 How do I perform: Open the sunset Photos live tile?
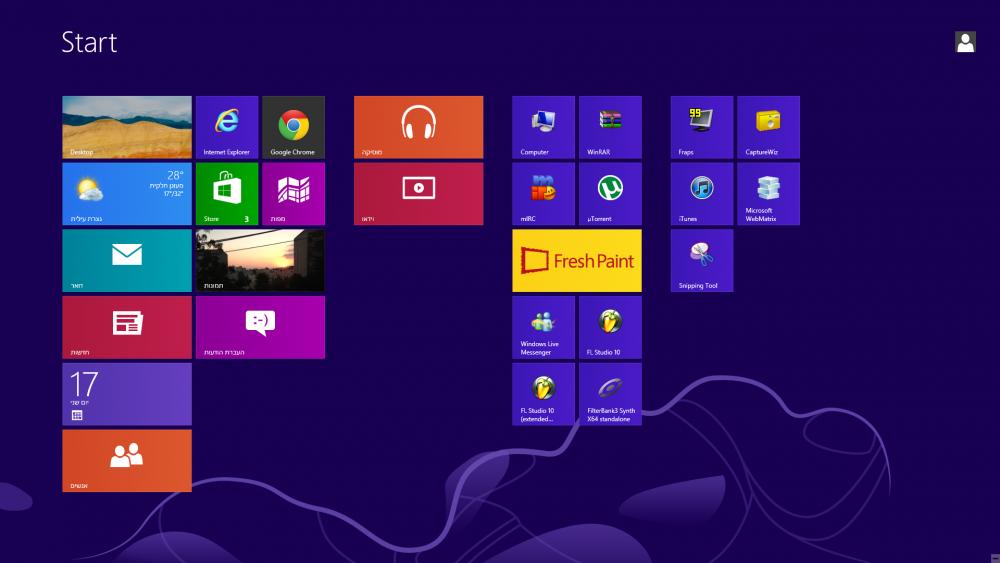[x=260, y=260]
